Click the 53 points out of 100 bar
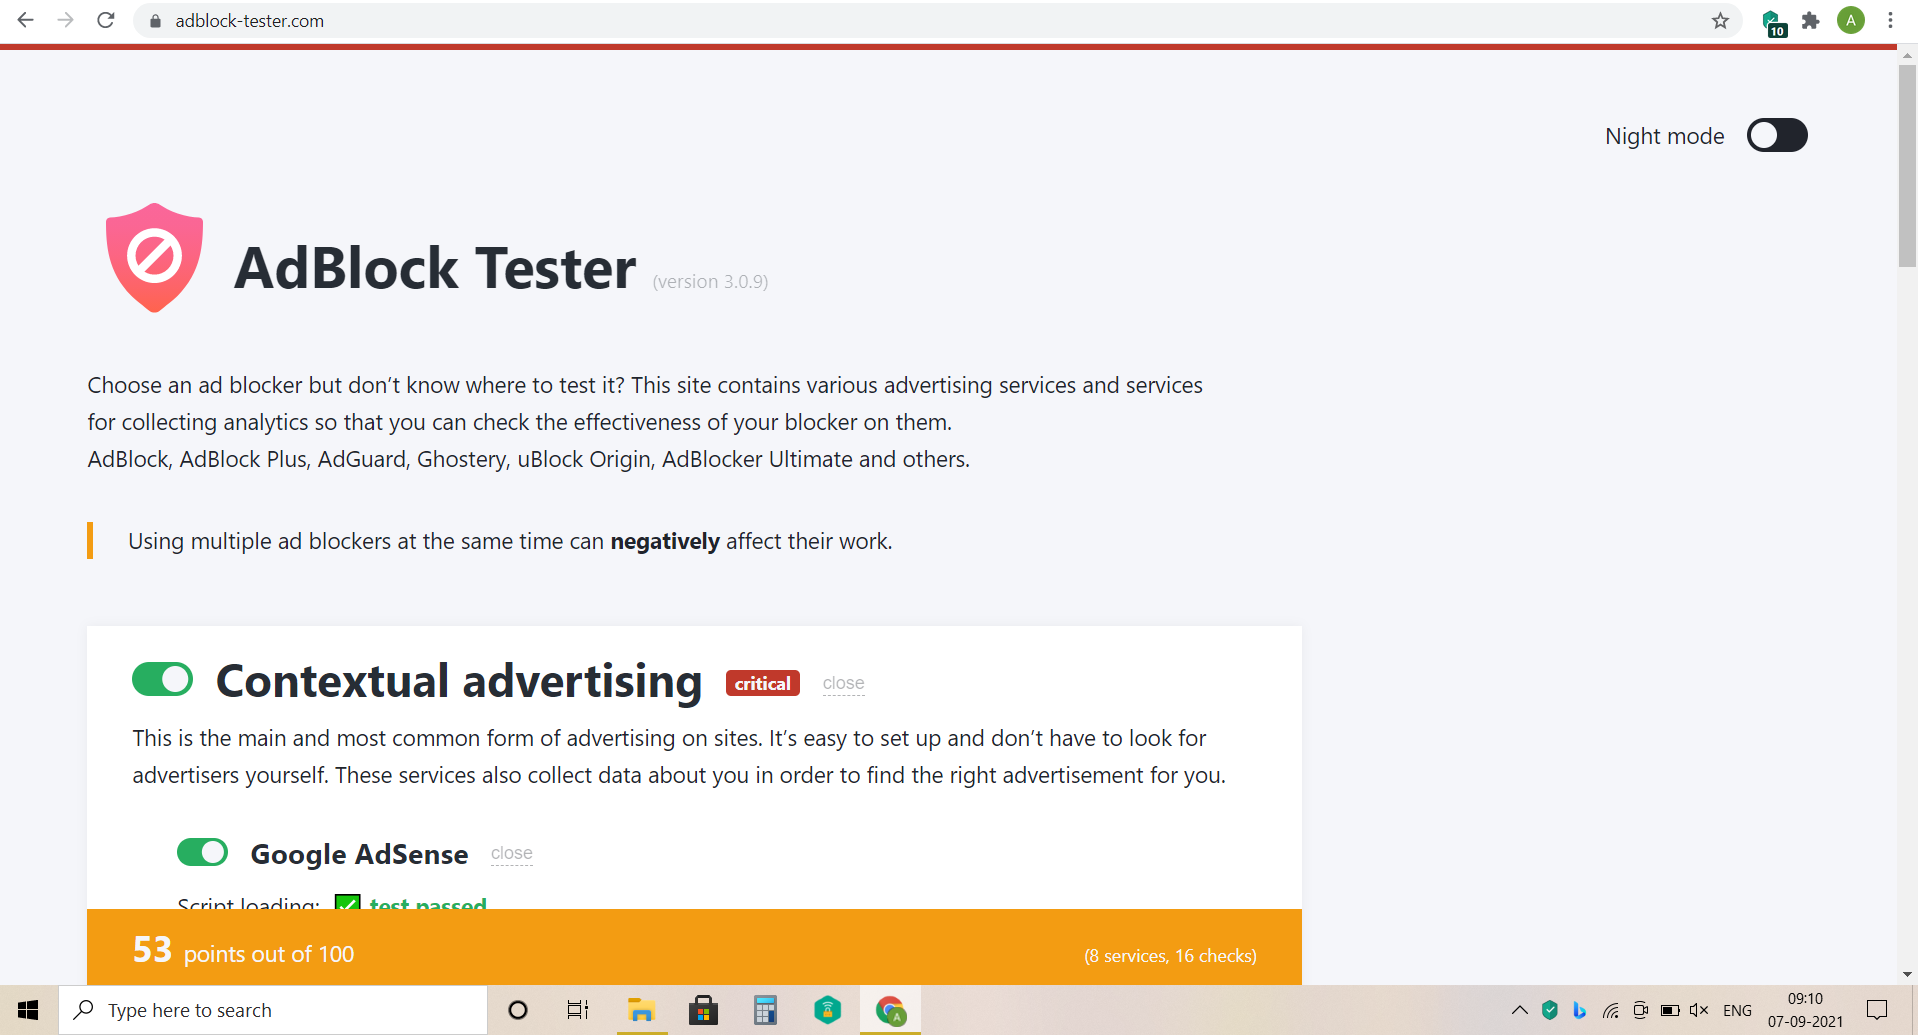 click(x=694, y=947)
